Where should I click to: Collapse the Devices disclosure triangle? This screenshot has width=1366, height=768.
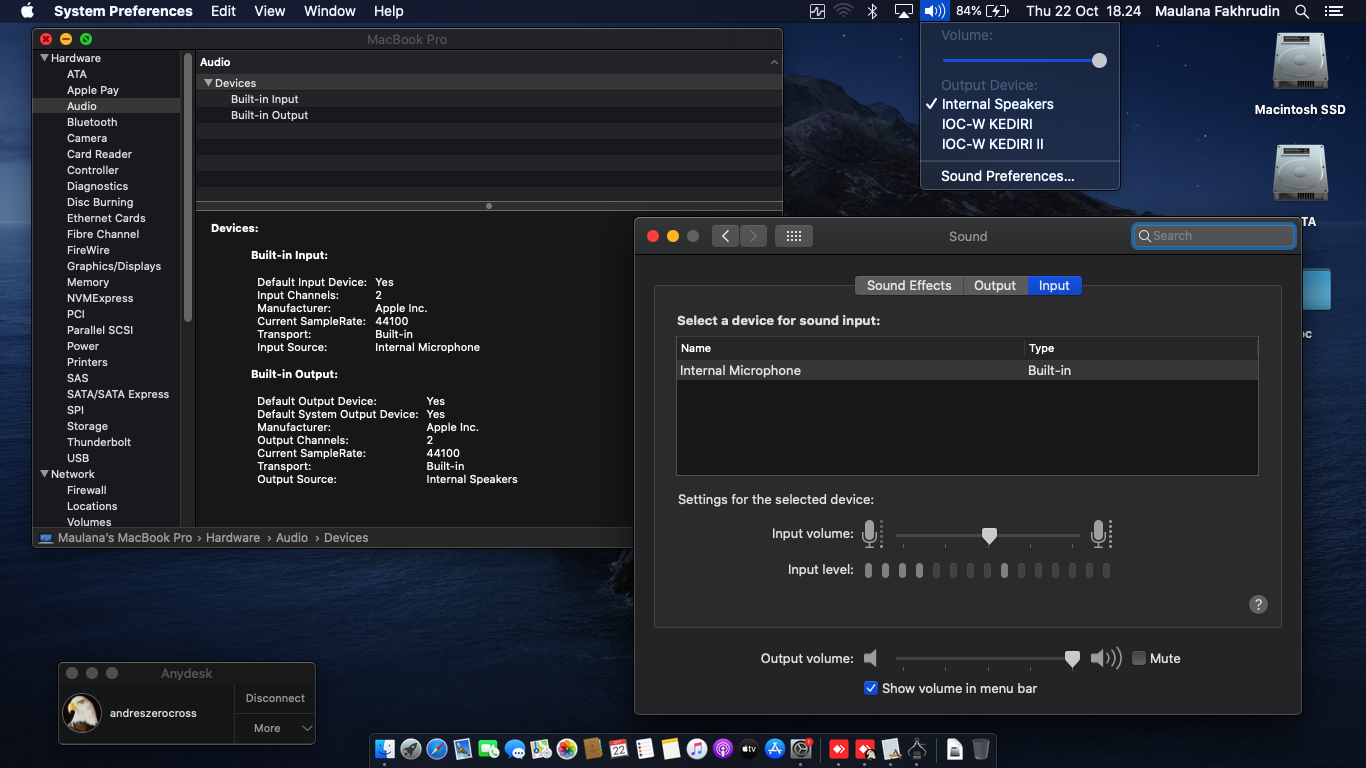tap(208, 83)
